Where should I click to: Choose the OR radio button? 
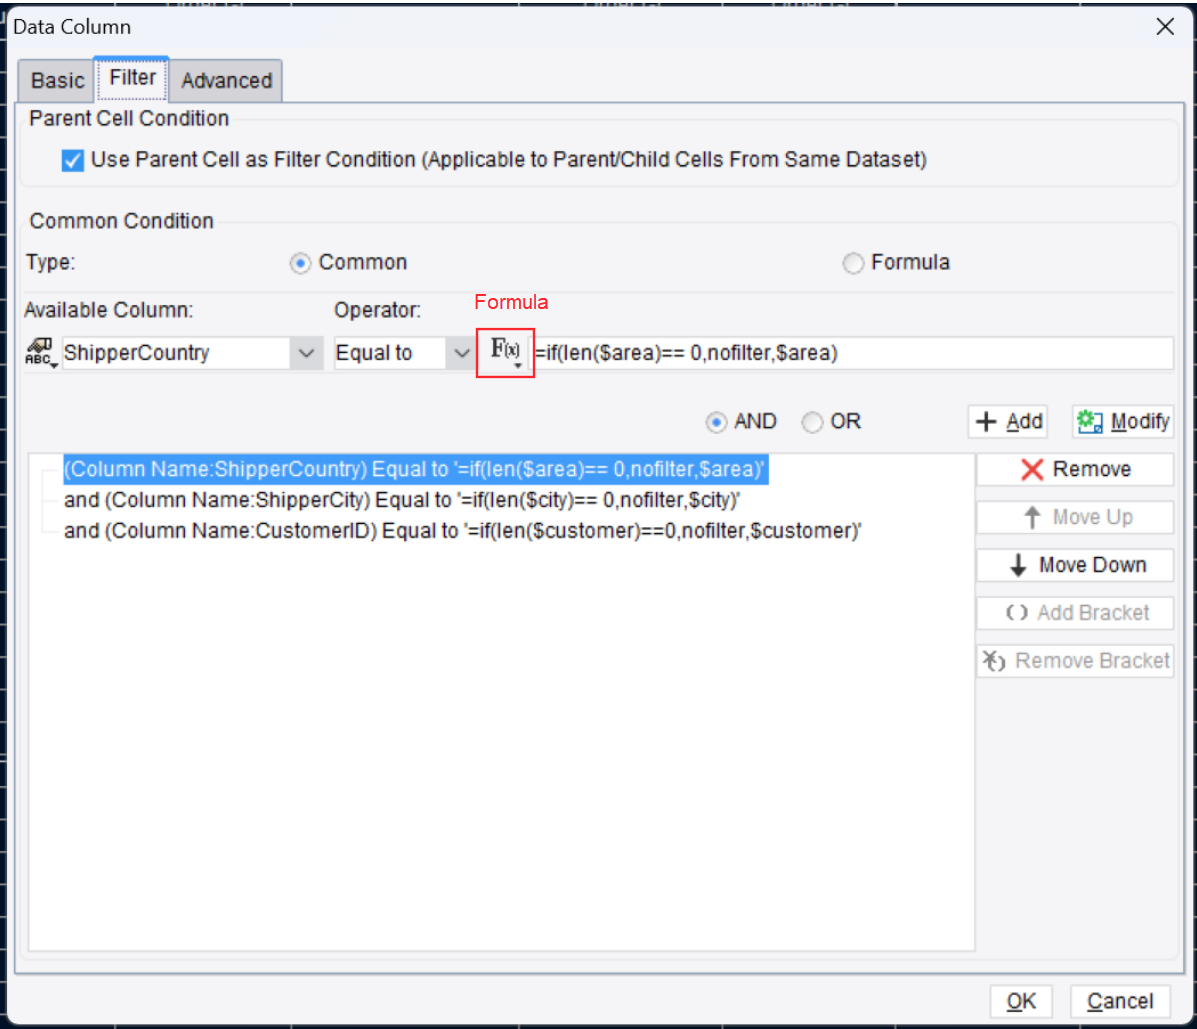[x=812, y=422]
